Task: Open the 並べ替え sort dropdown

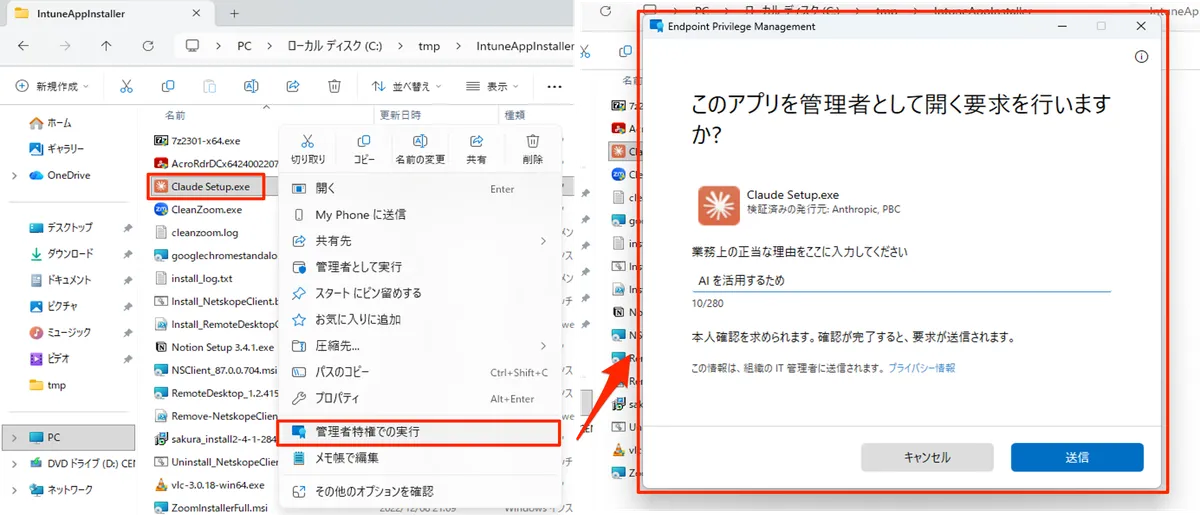Action: [407, 87]
